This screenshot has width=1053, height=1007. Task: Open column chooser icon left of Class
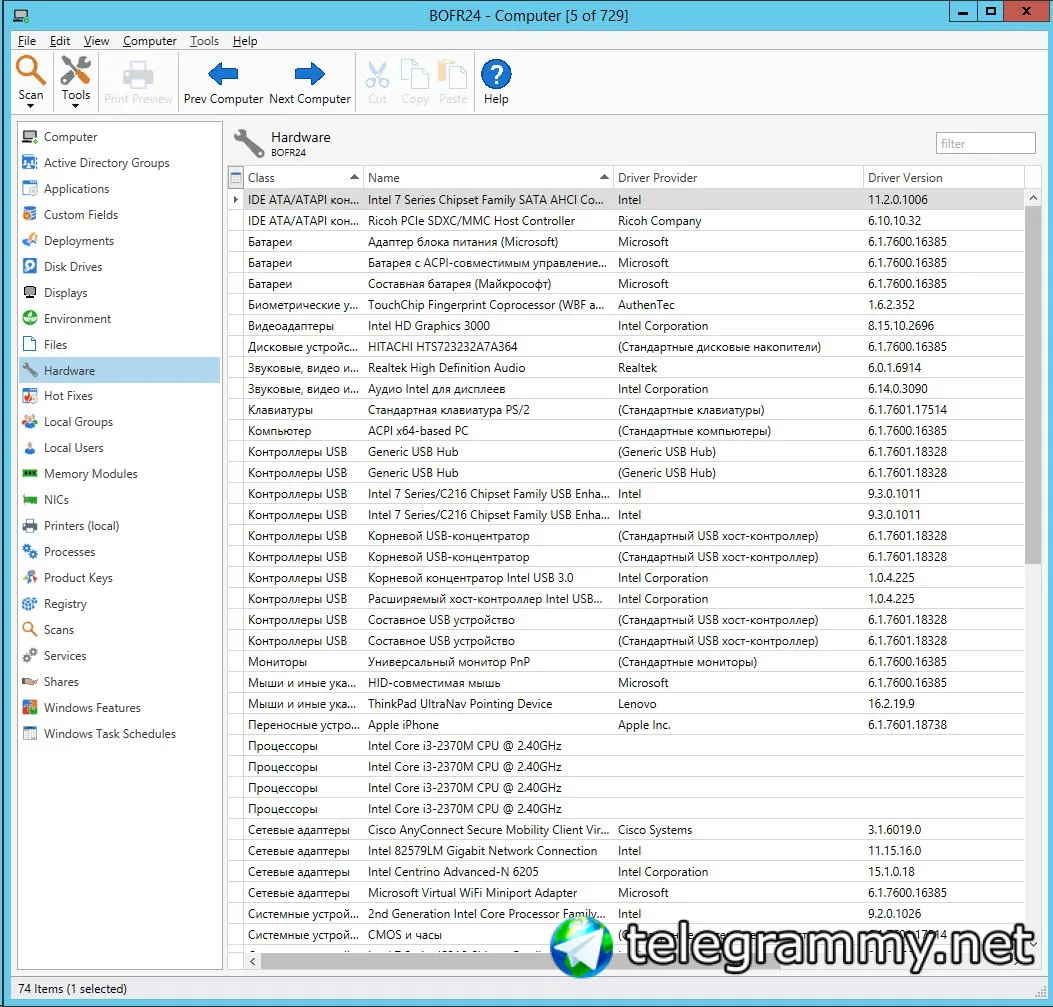[x=236, y=178]
